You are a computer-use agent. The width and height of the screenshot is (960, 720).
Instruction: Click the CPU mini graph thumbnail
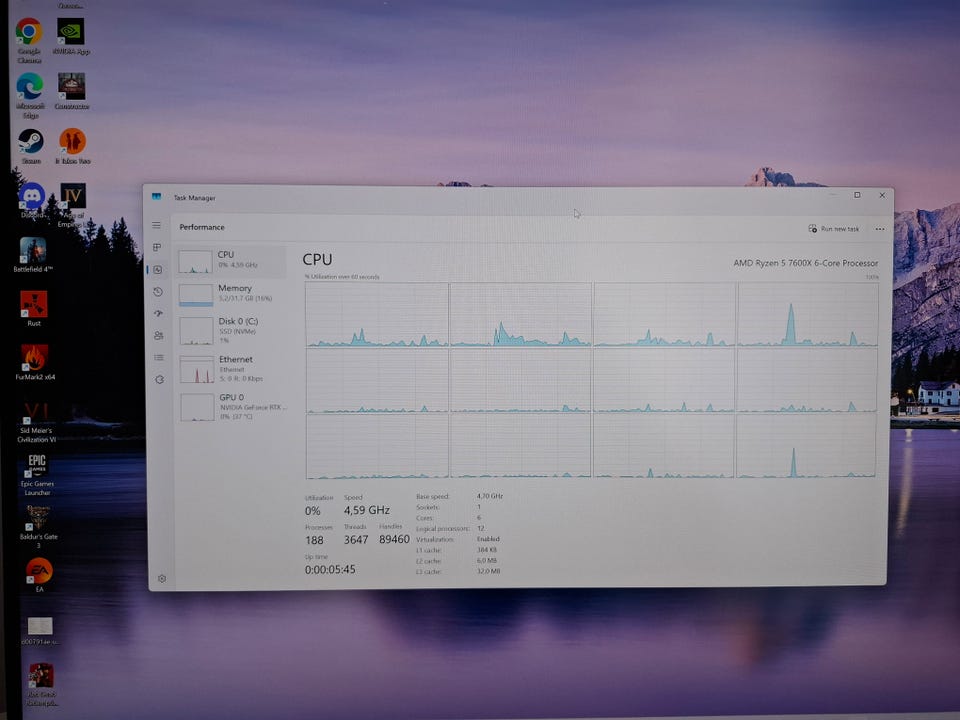pos(195,261)
